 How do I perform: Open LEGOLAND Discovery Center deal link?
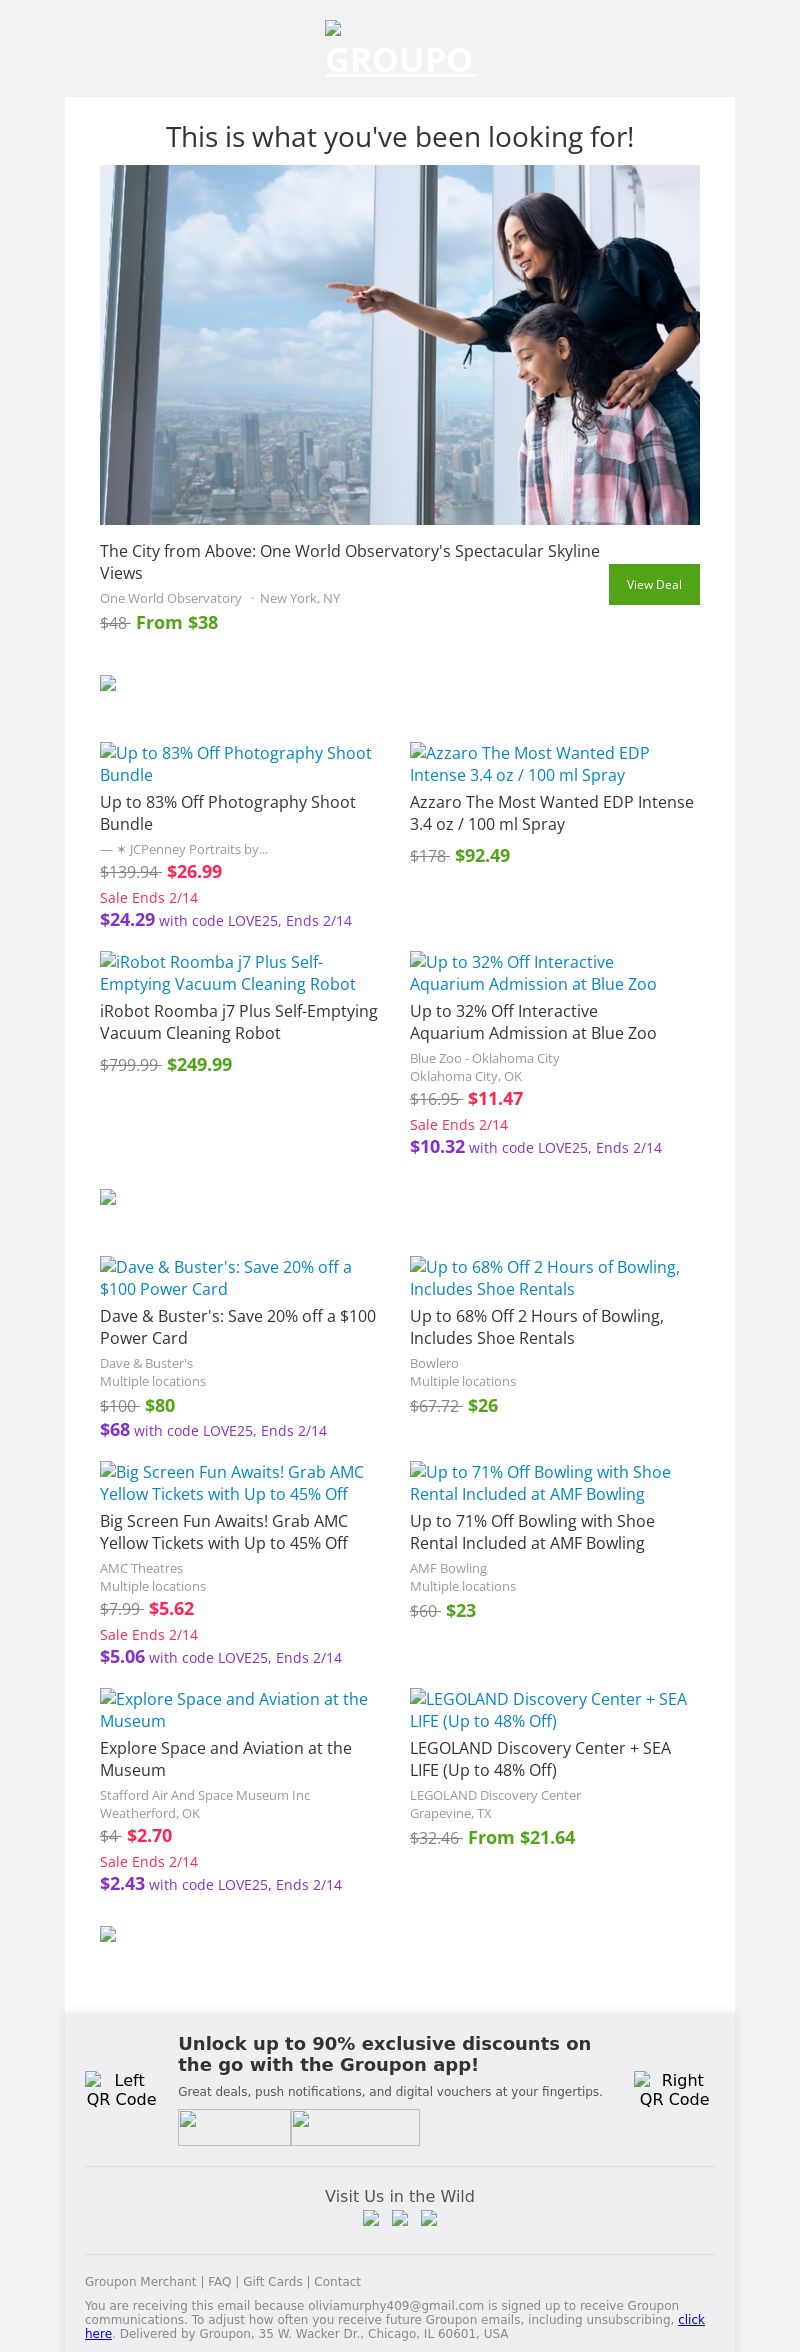tap(548, 1710)
